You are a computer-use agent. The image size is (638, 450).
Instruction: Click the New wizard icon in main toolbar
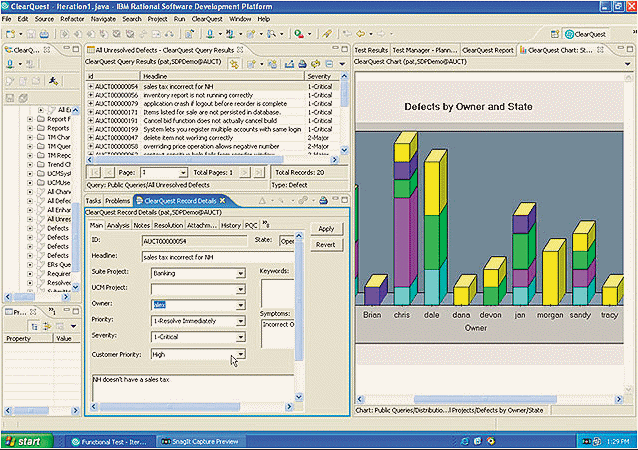11,34
